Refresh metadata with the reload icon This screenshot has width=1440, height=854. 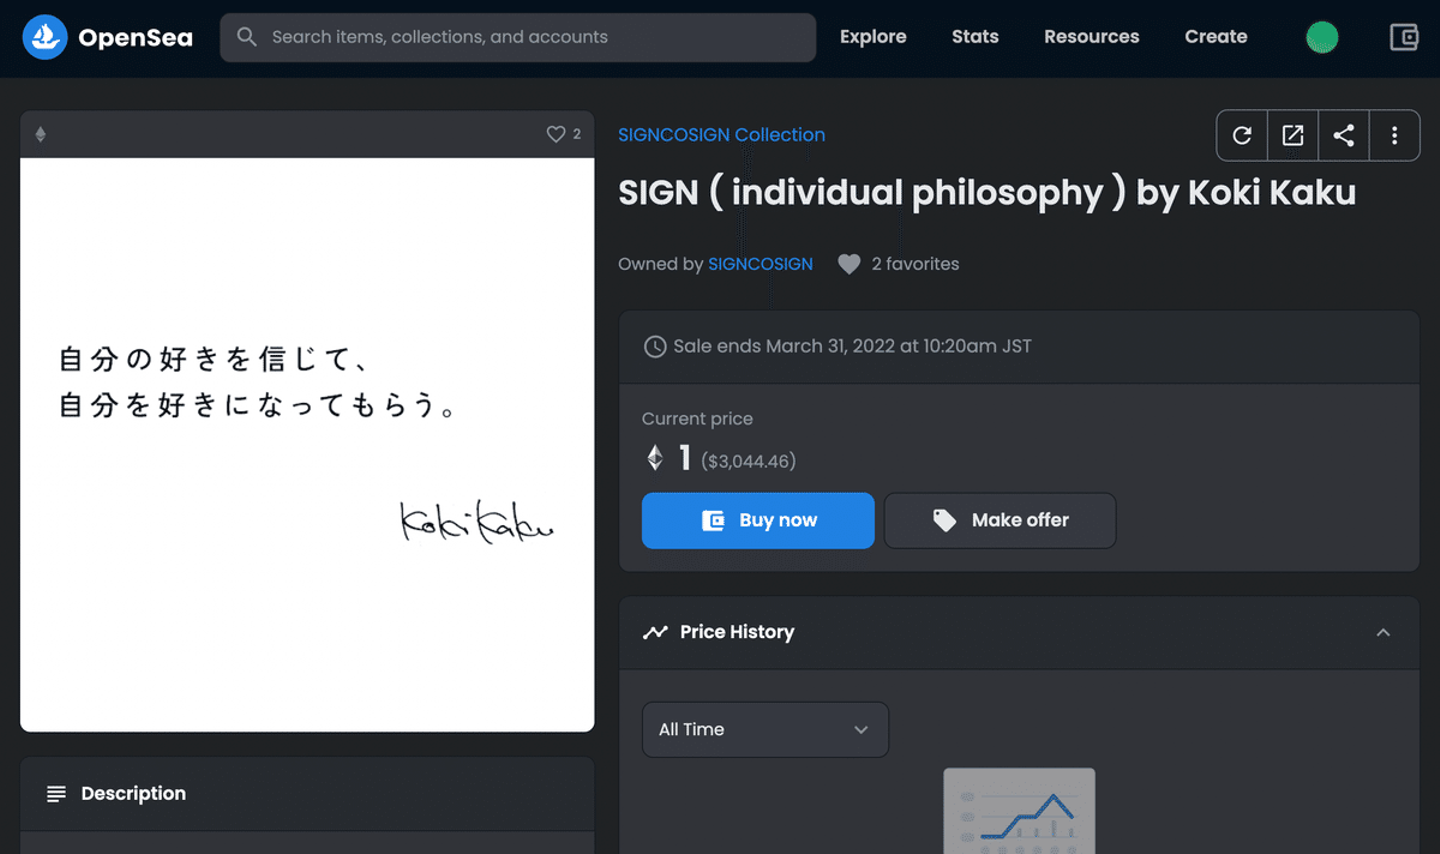click(1242, 135)
